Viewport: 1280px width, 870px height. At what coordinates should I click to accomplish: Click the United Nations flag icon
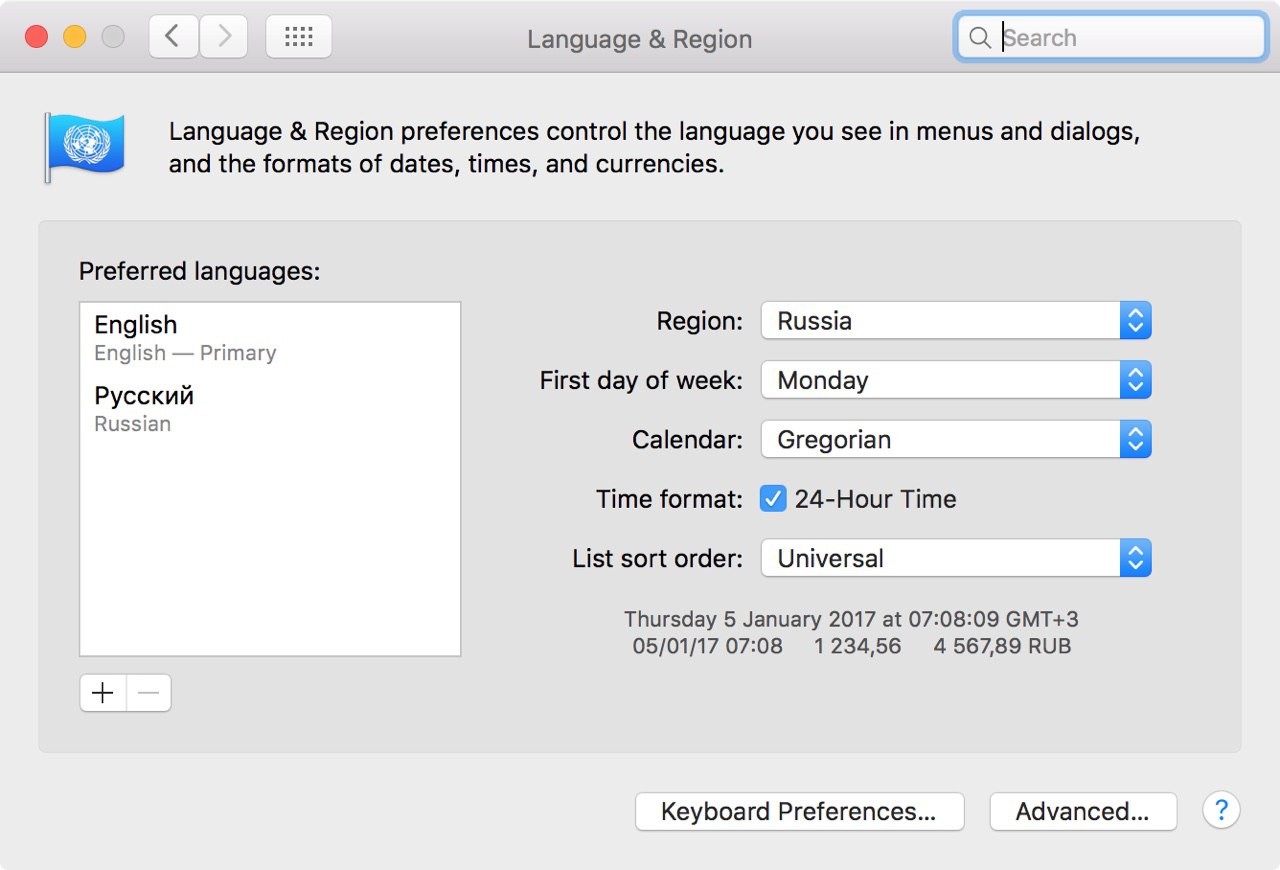click(x=84, y=146)
